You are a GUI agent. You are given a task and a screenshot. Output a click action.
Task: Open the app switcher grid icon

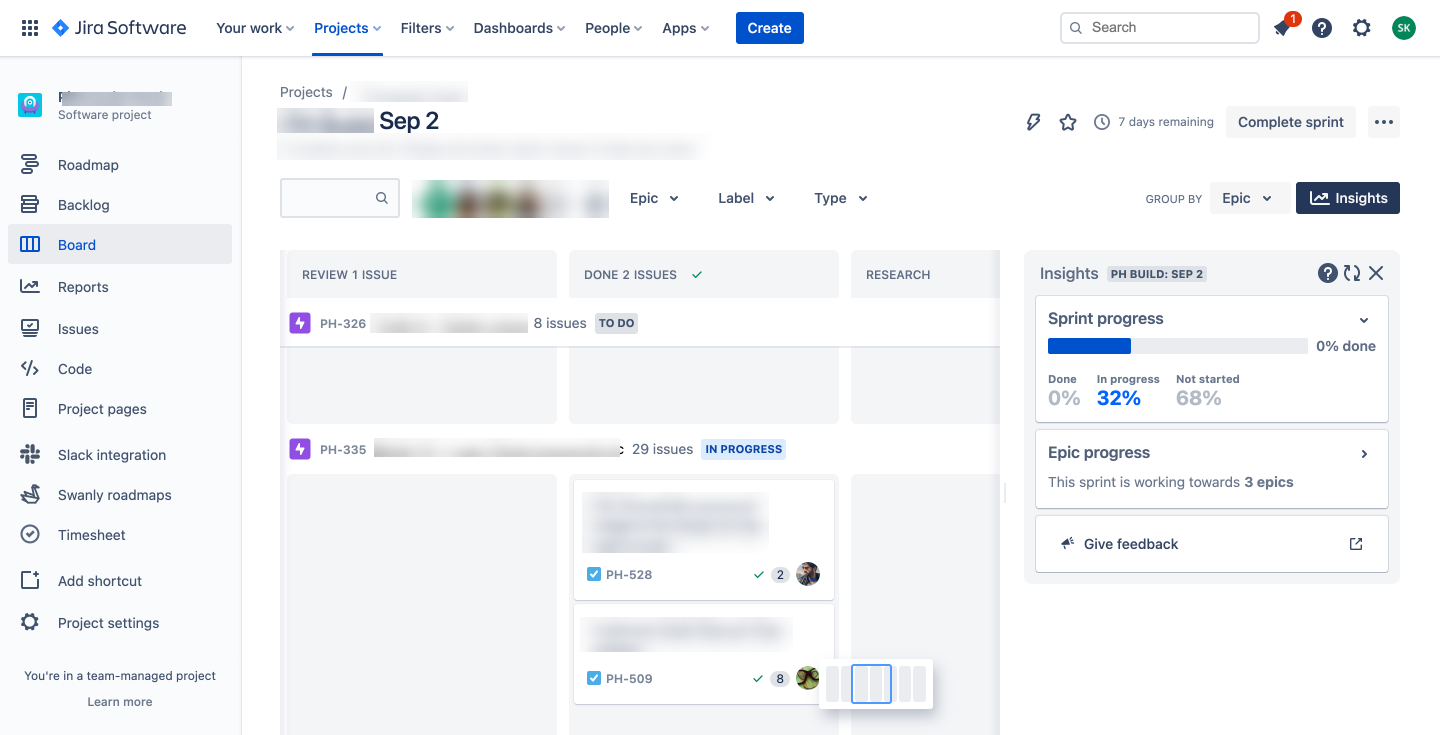(x=30, y=28)
